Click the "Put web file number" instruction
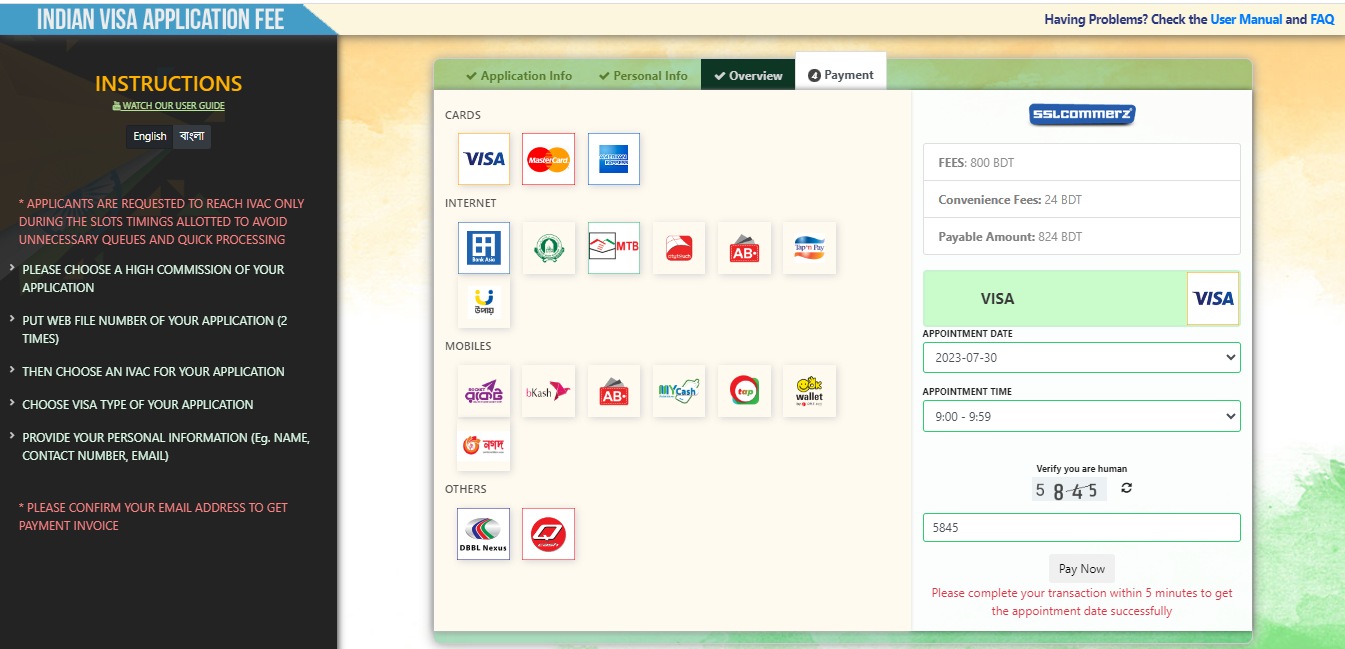The width and height of the screenshot is (1345, 649). (x=155, y=330)
